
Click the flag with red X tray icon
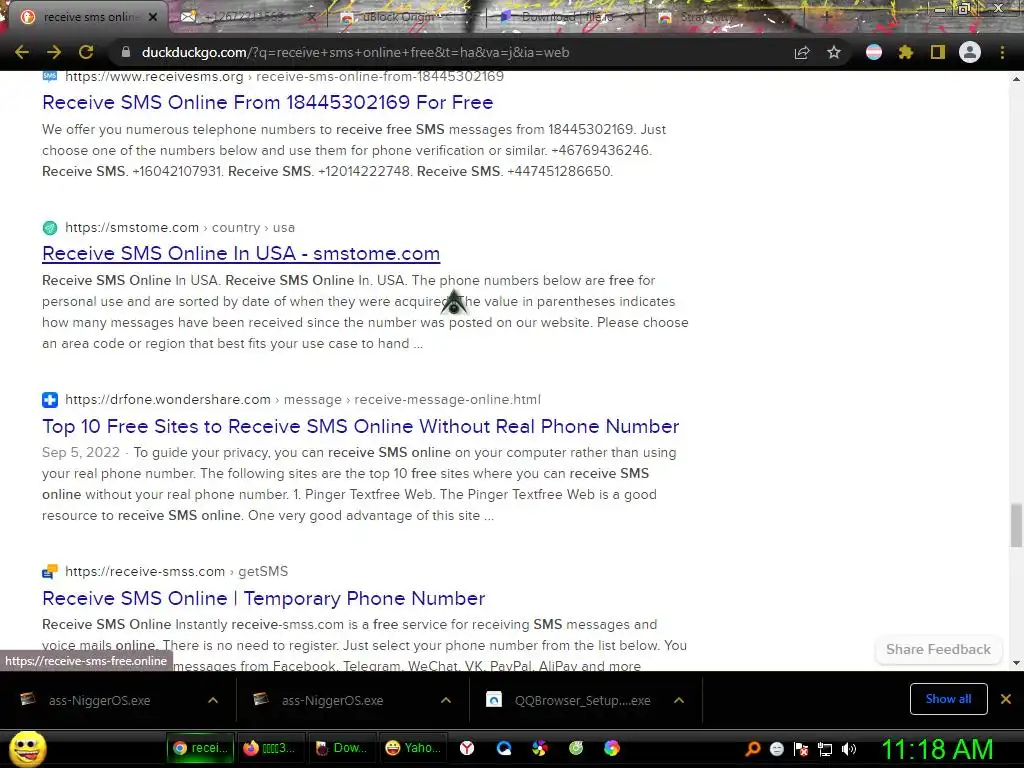[x=801, y=749]
